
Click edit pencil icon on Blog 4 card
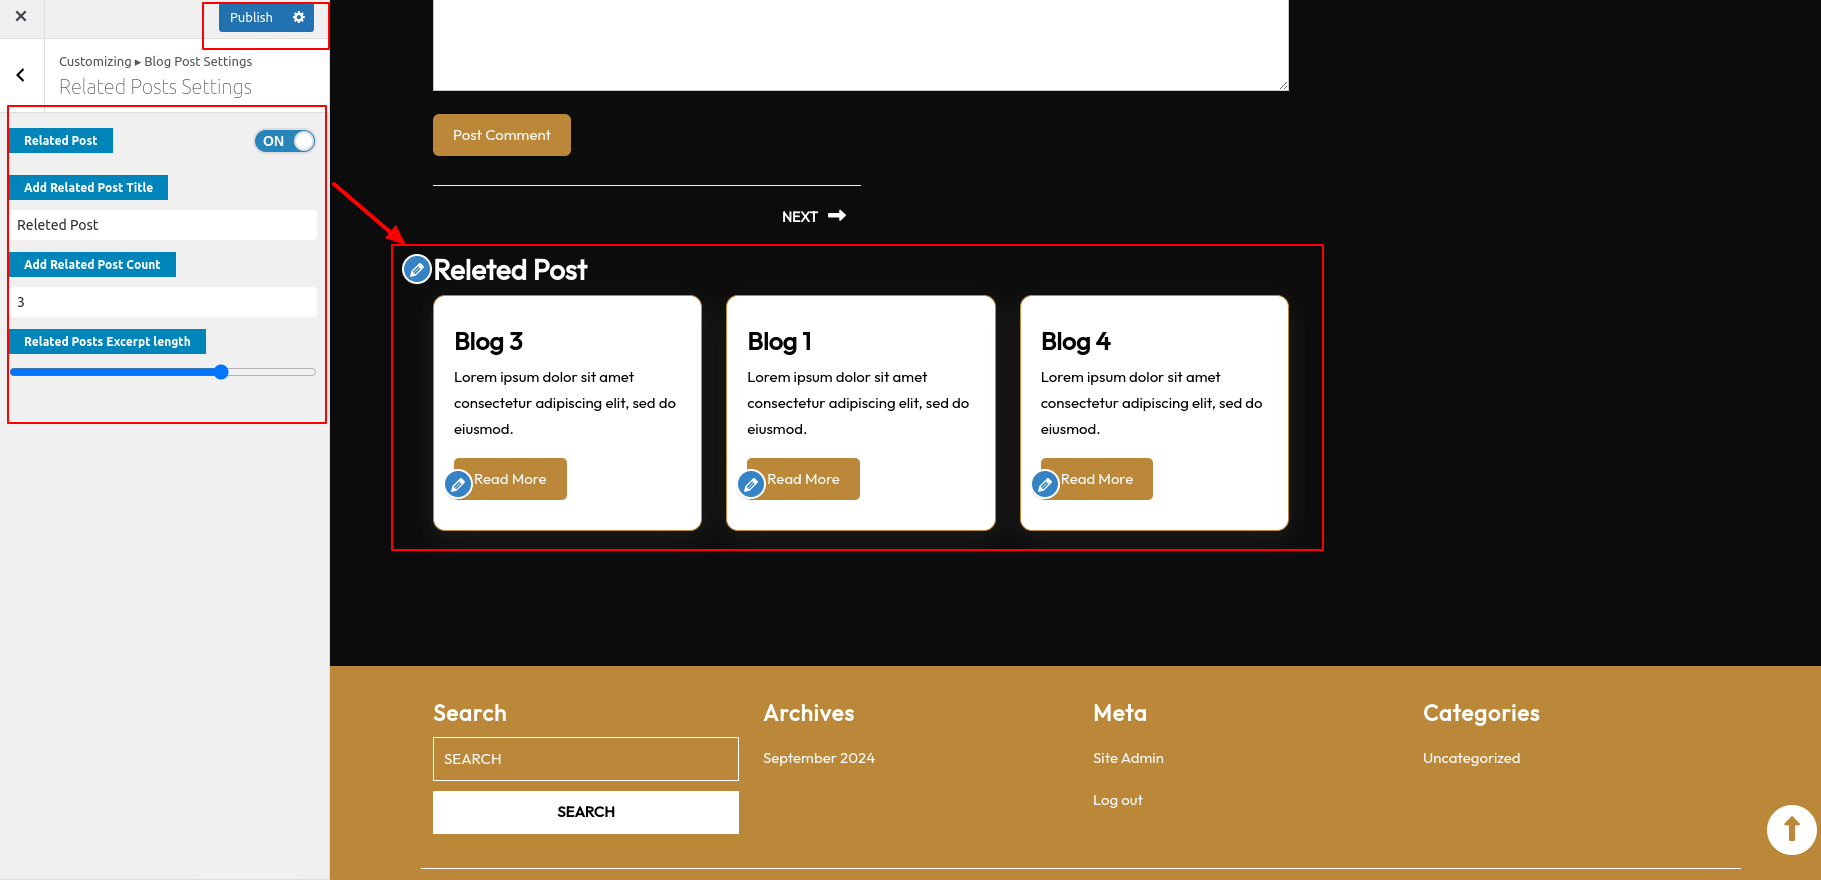coord(1045,485)
